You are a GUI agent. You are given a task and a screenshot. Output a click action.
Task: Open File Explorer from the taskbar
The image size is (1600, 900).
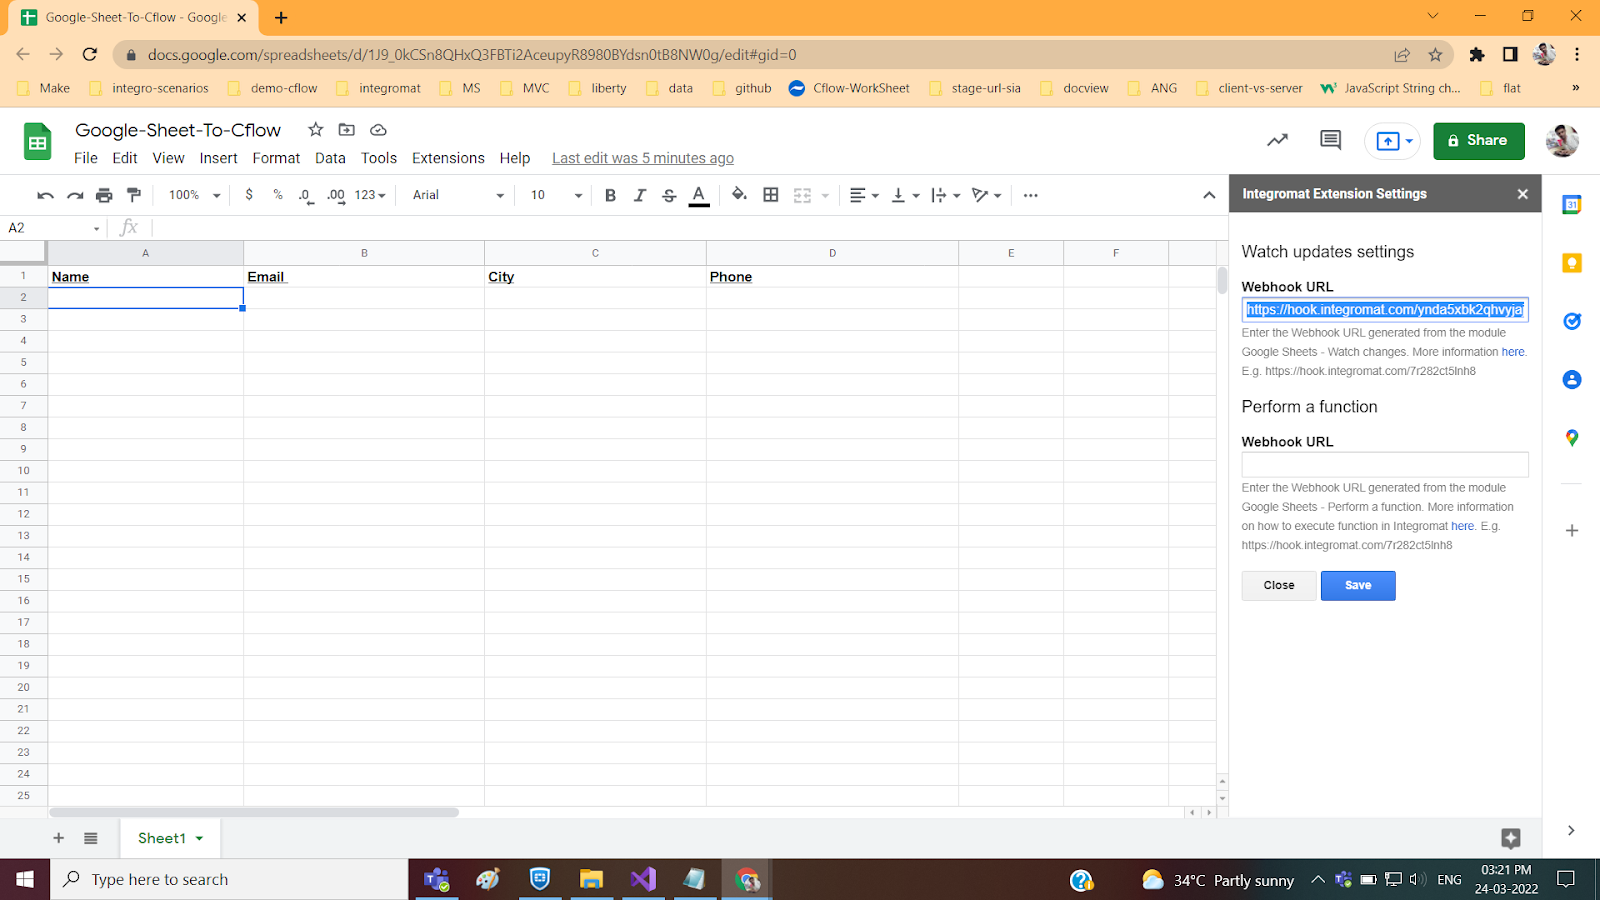tap(591, 879)
